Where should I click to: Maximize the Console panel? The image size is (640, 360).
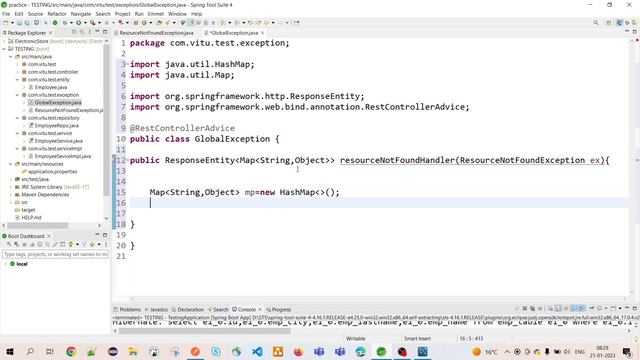(x=635, y=308)
